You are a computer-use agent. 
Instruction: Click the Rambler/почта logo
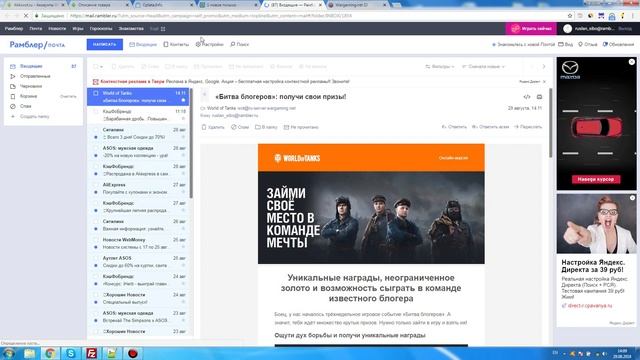37,44
